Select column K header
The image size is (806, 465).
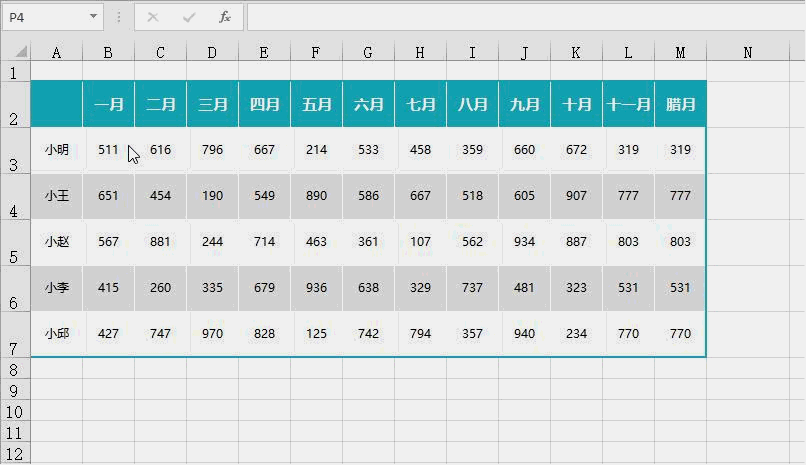[576, 52]
